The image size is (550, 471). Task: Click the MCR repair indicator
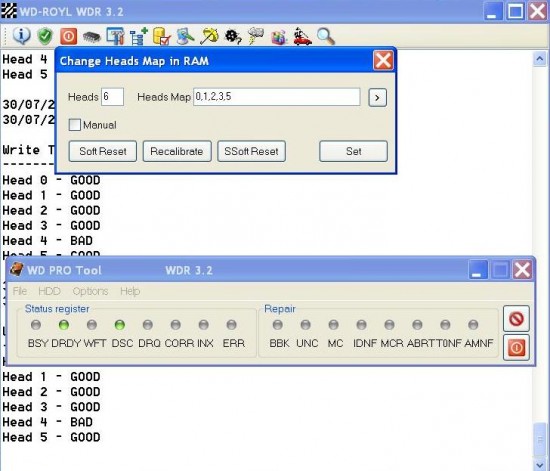pyautogui.click(x=389, y=325)
